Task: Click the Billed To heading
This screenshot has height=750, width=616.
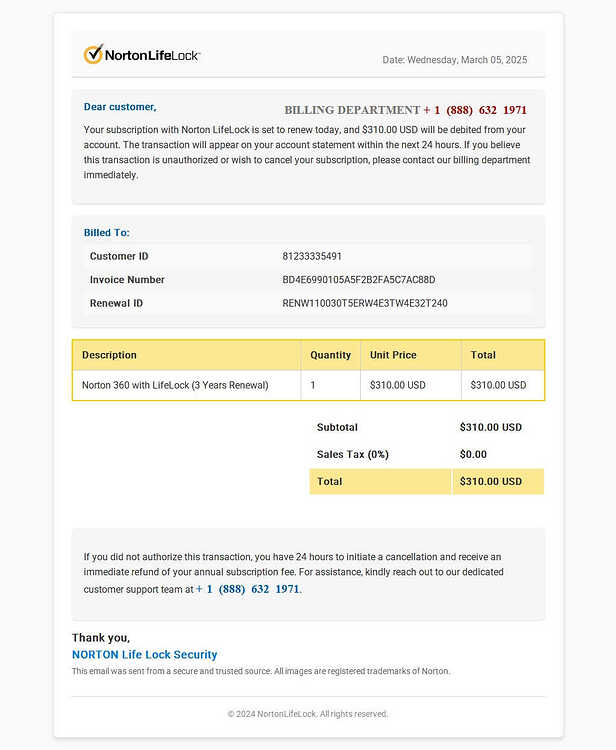Action: pyautogui.click(x=107, y=232)
